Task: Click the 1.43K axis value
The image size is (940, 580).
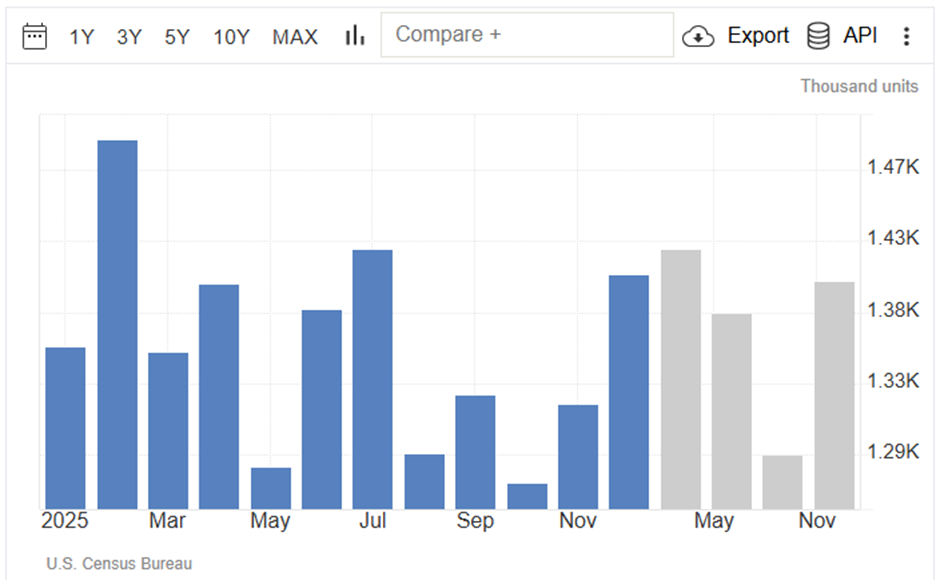Action: [x=893, y=238]
